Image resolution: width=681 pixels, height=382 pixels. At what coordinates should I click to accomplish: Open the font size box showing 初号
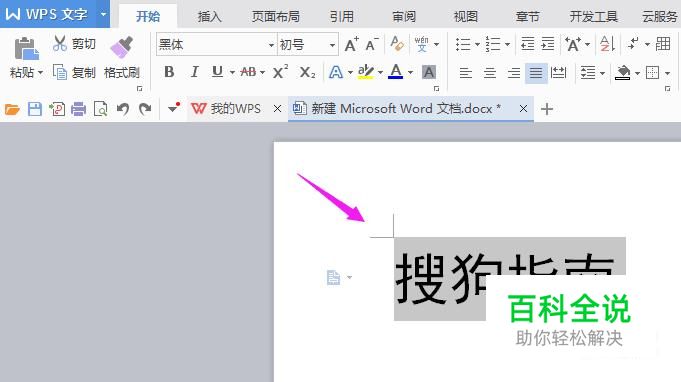point(308,44)
